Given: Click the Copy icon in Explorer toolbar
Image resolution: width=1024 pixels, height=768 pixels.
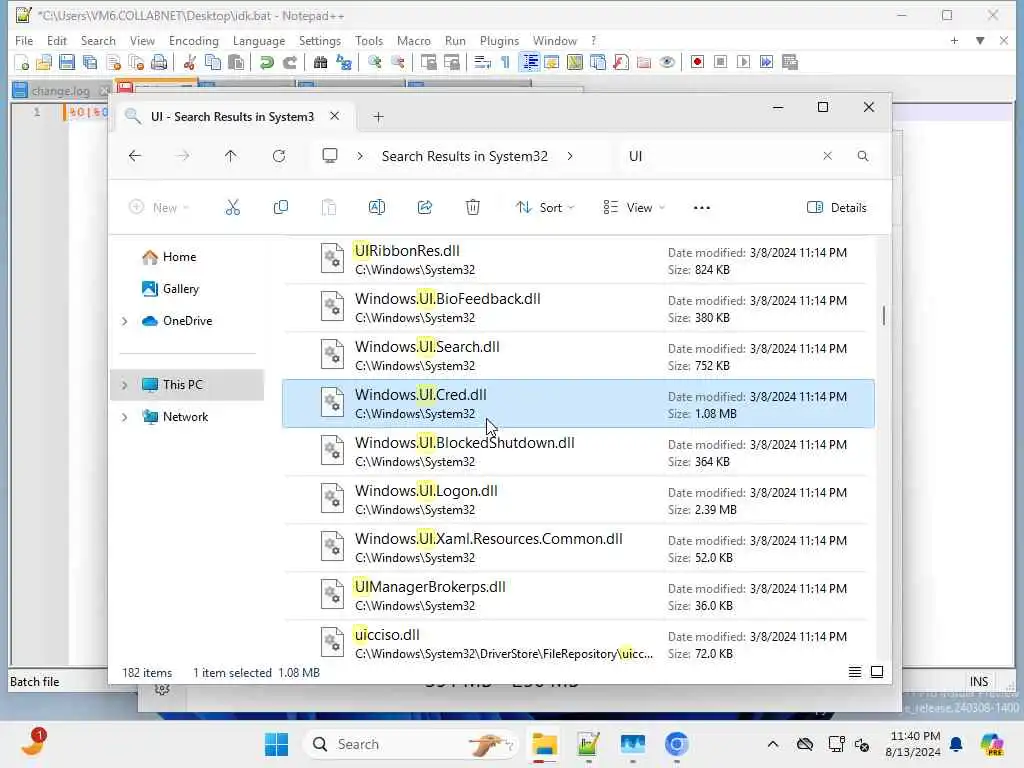Looking at the screenshot, I should 281,208.
